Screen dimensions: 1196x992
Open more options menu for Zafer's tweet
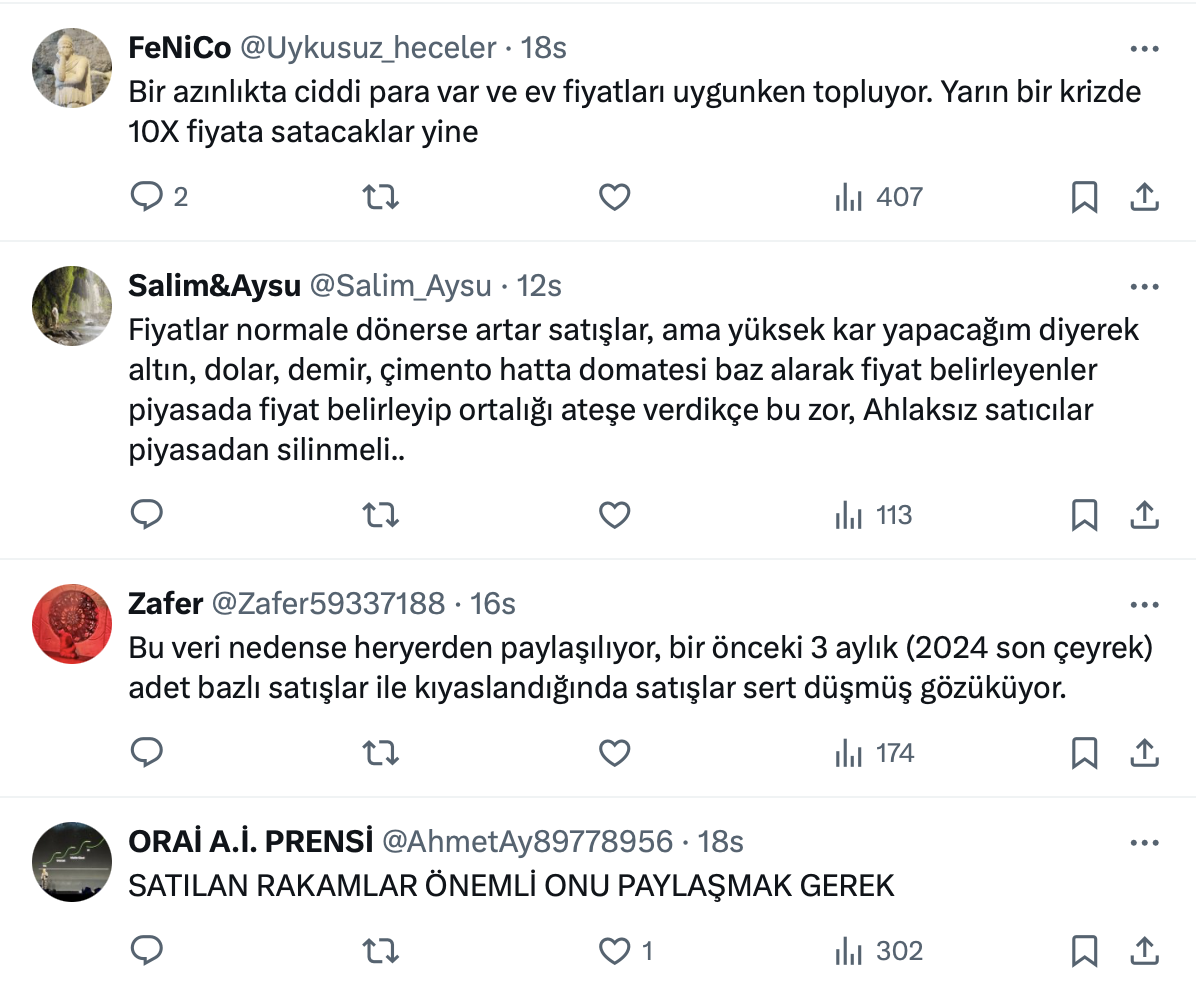pos(1144,605)
